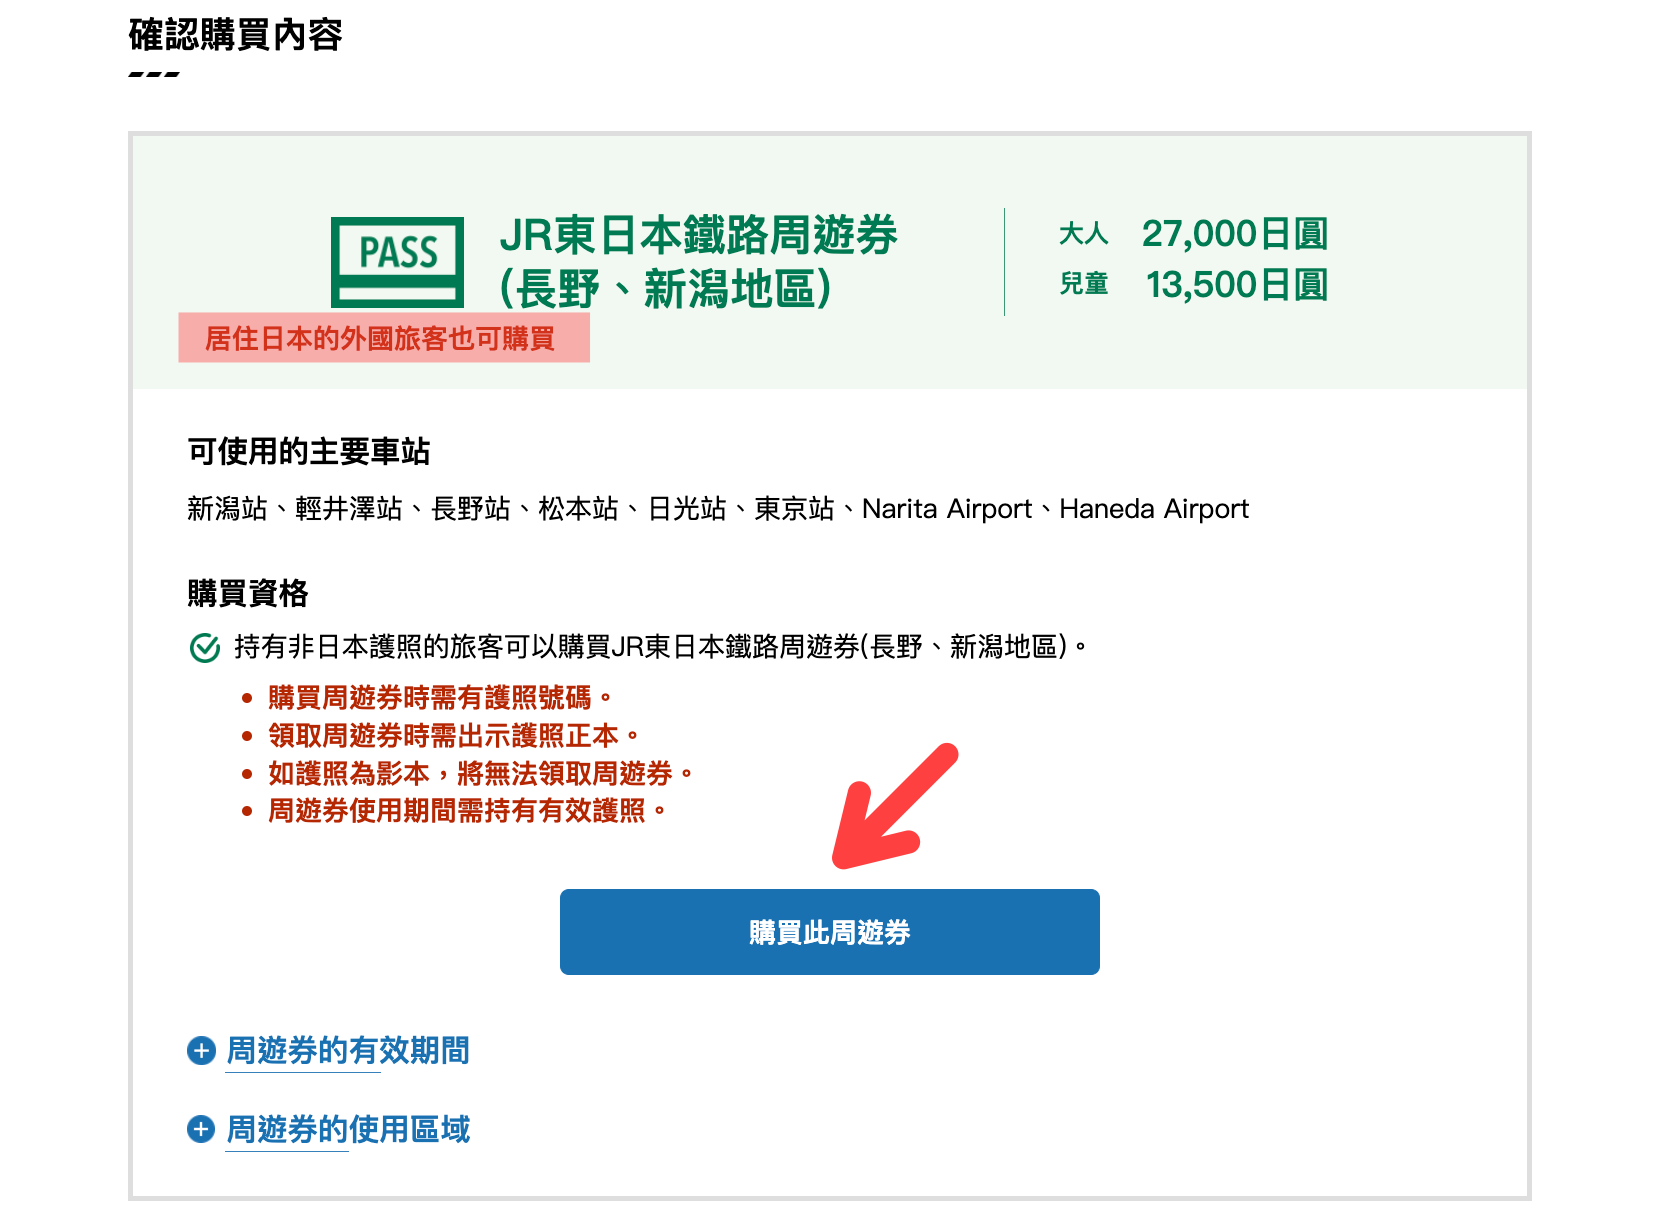Click the heading 購買資格
Screen dimensions: 1664x1220
coord(247,594)
